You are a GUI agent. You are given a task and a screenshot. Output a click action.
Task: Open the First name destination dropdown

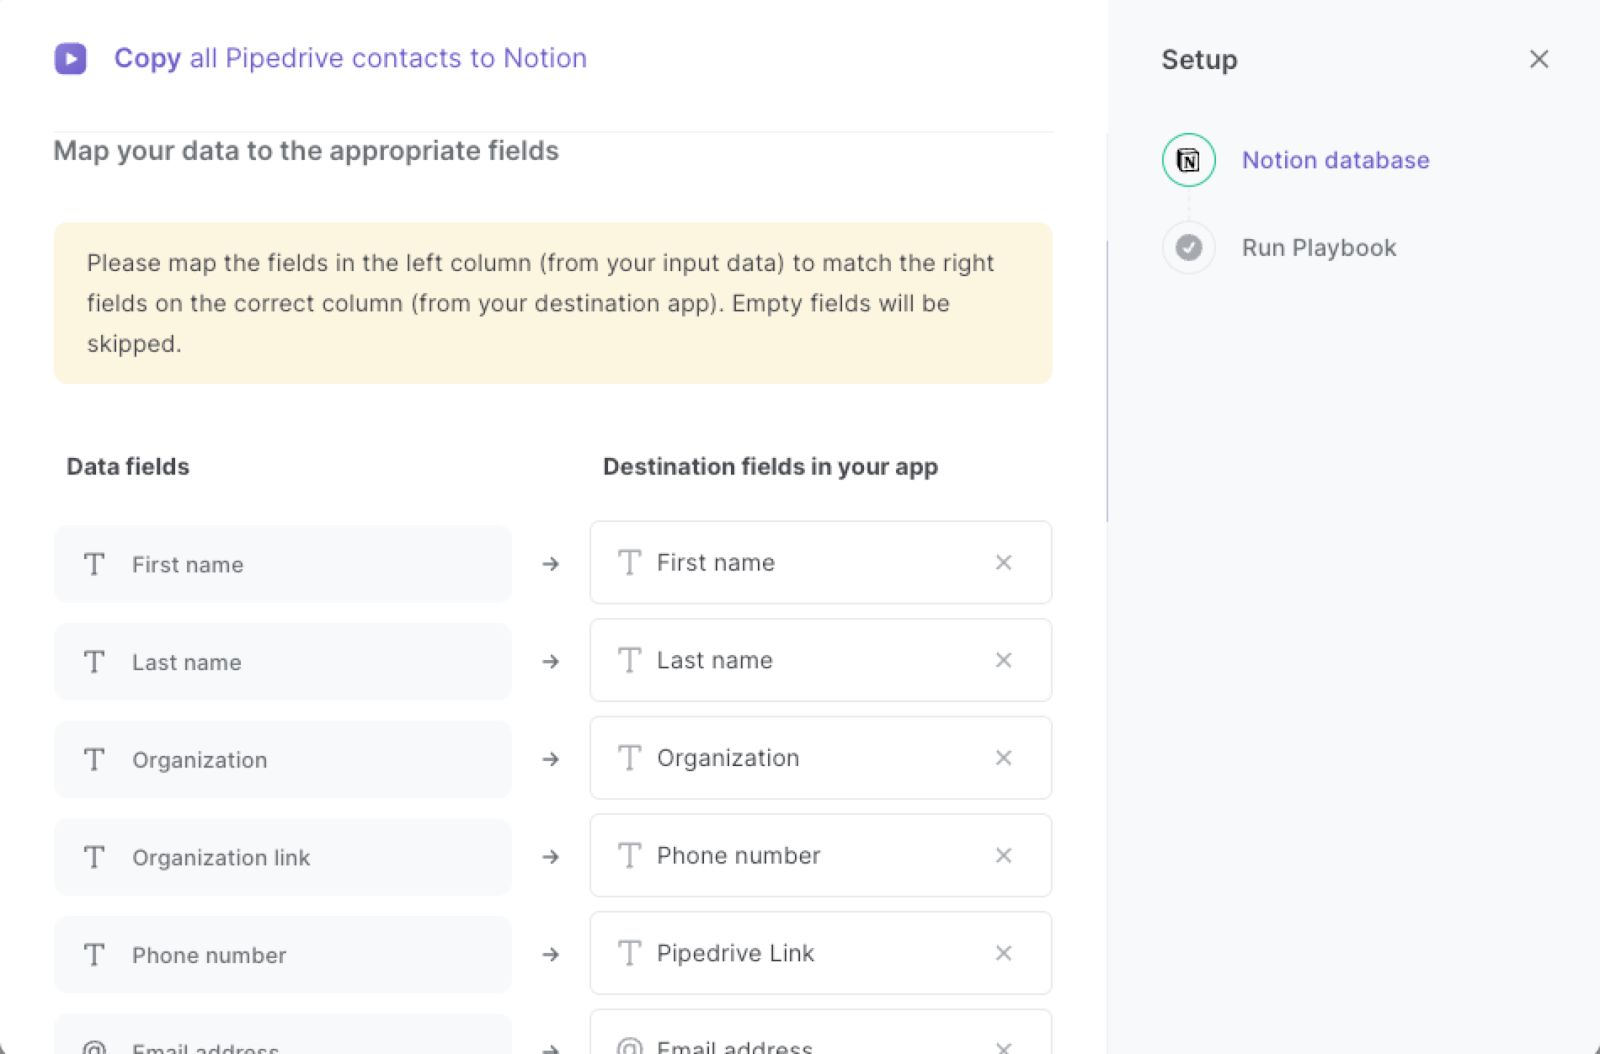coord(820,562)
